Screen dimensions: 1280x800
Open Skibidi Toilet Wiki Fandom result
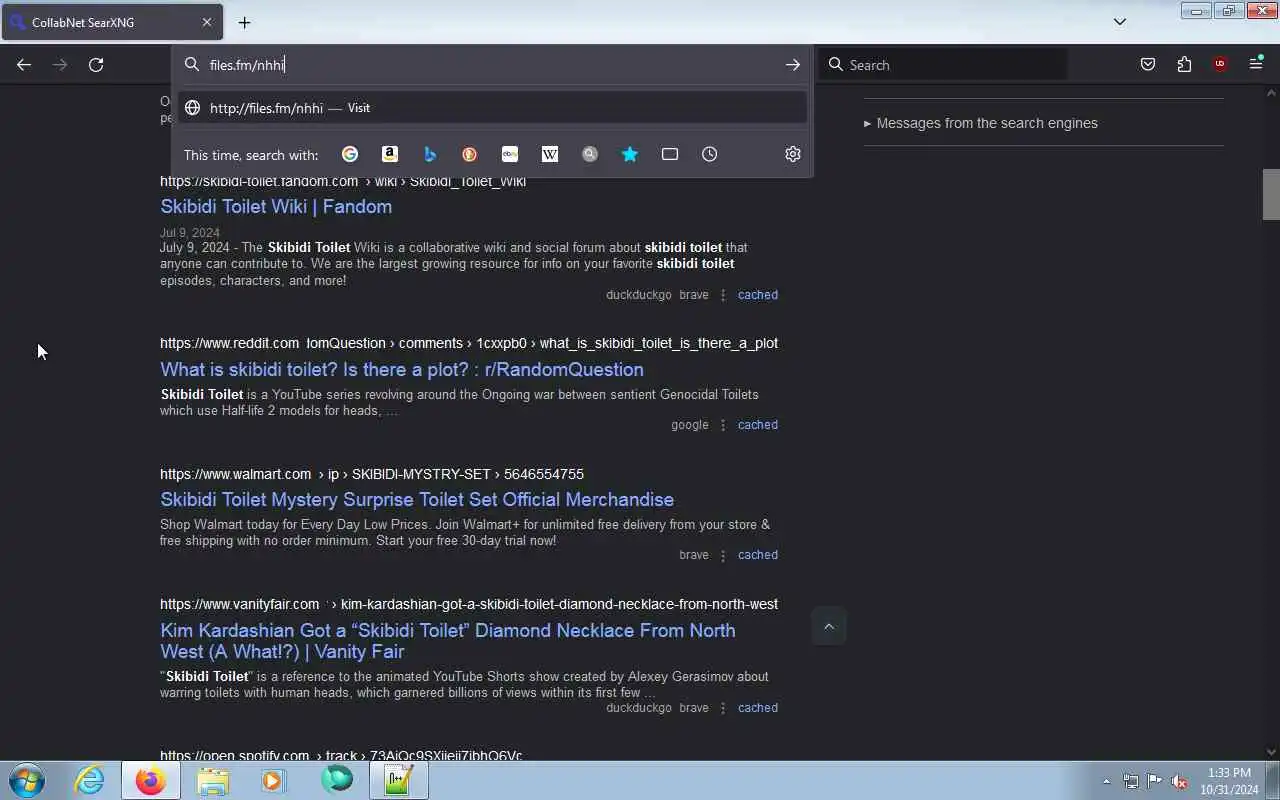point(276,207)
